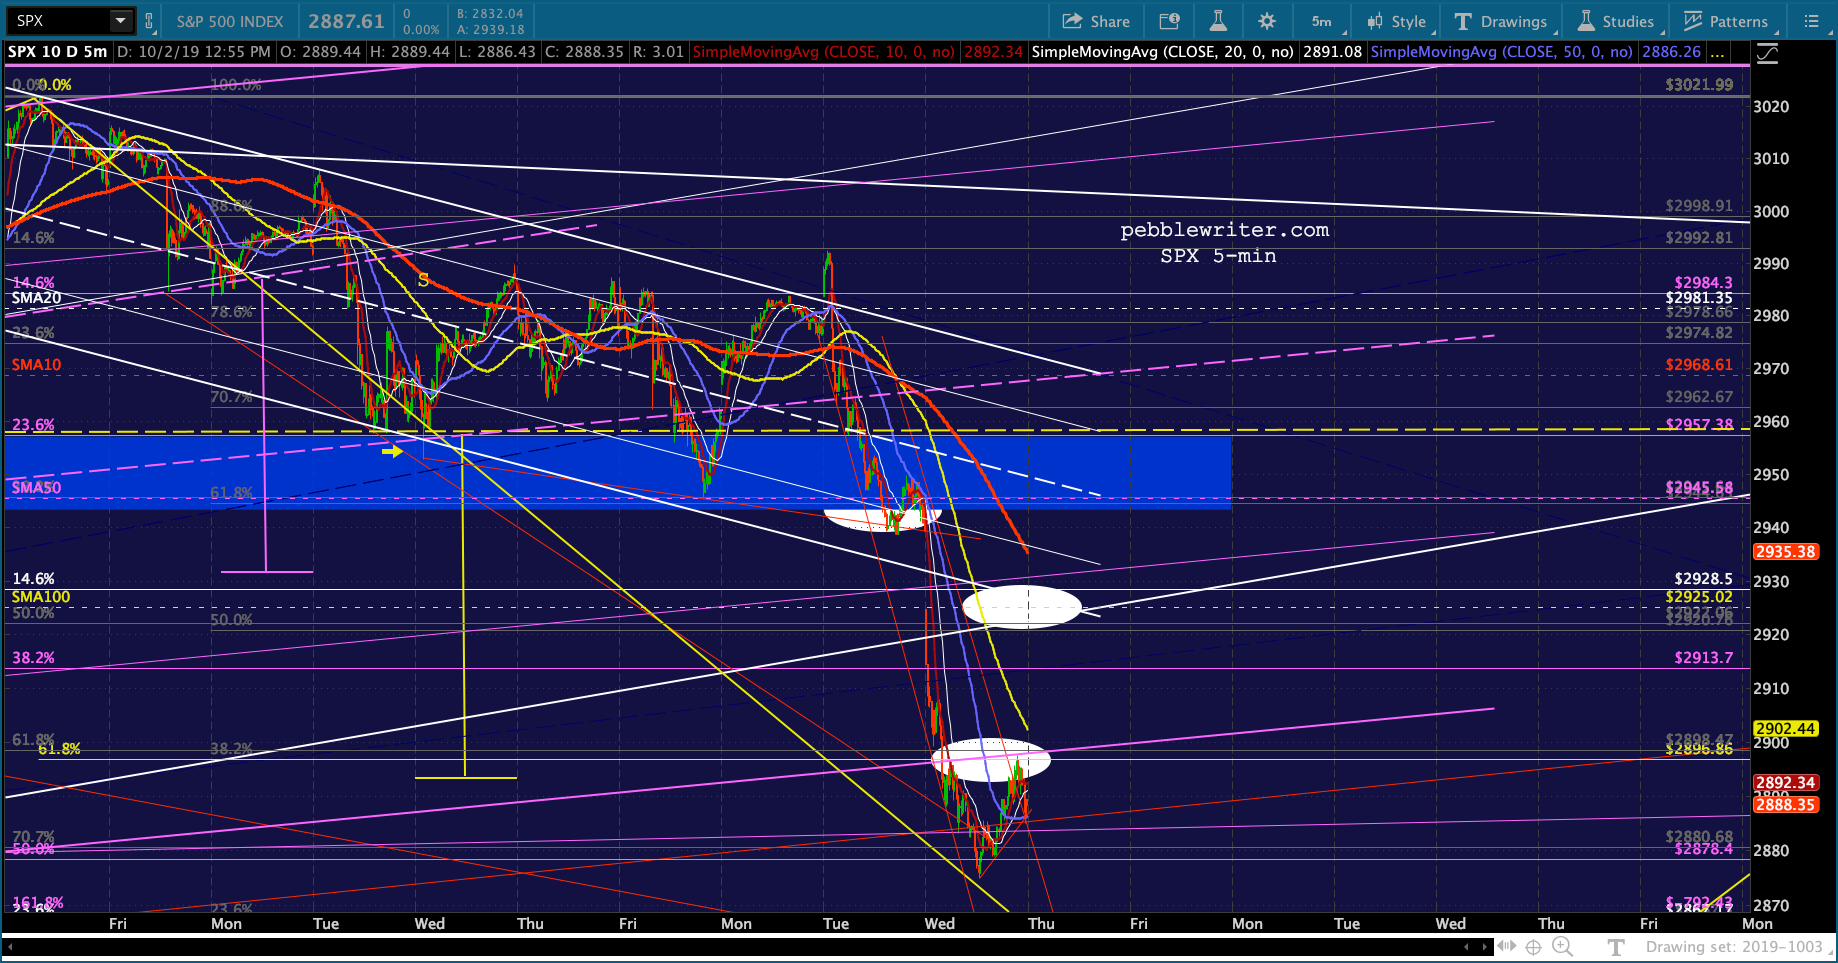
Task: Click the Share icon in the toolbar
Action: click(1095, 21)
